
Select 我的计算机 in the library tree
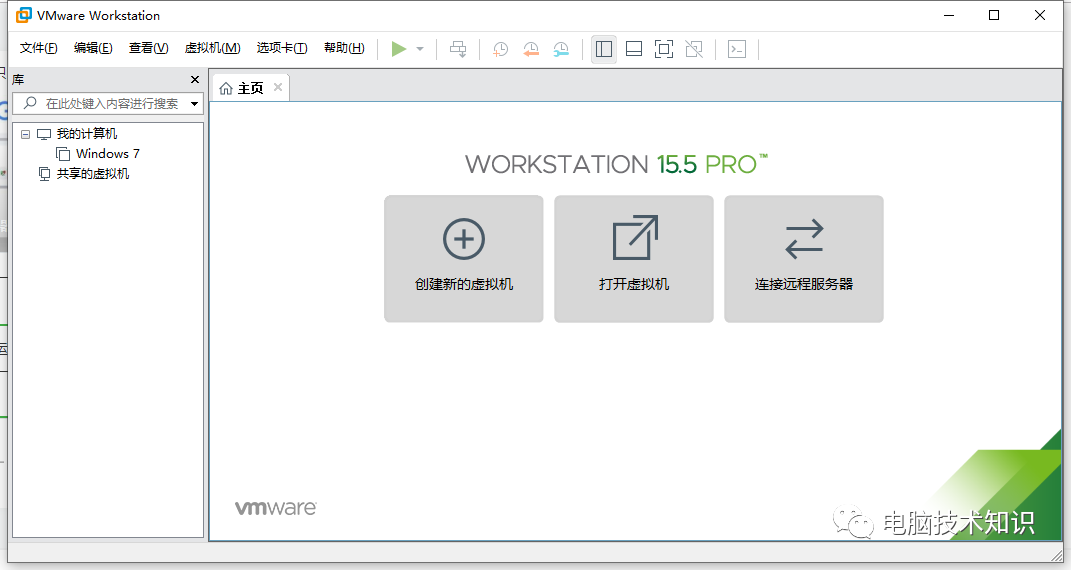(87, 134)
